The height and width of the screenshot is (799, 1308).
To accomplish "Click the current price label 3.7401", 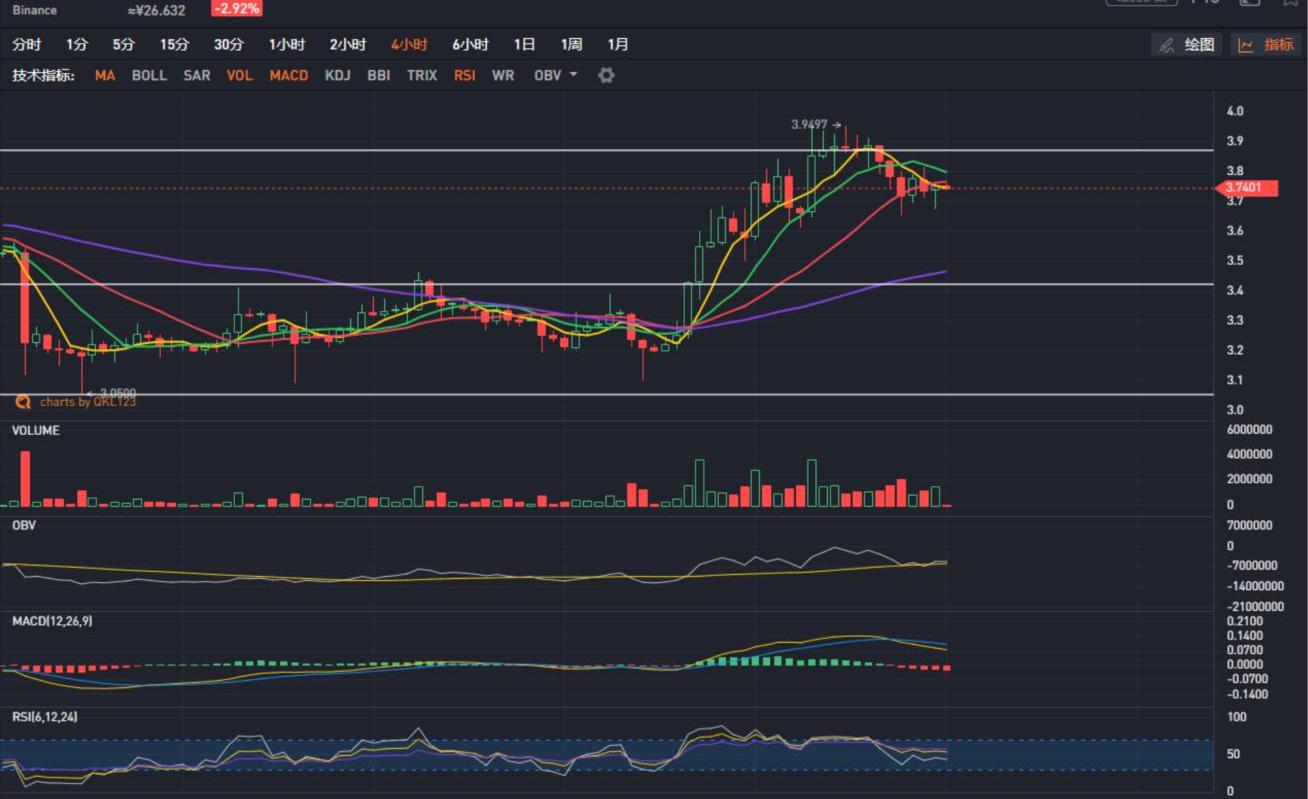I will pyautogui.click(x=1249, y=188).
